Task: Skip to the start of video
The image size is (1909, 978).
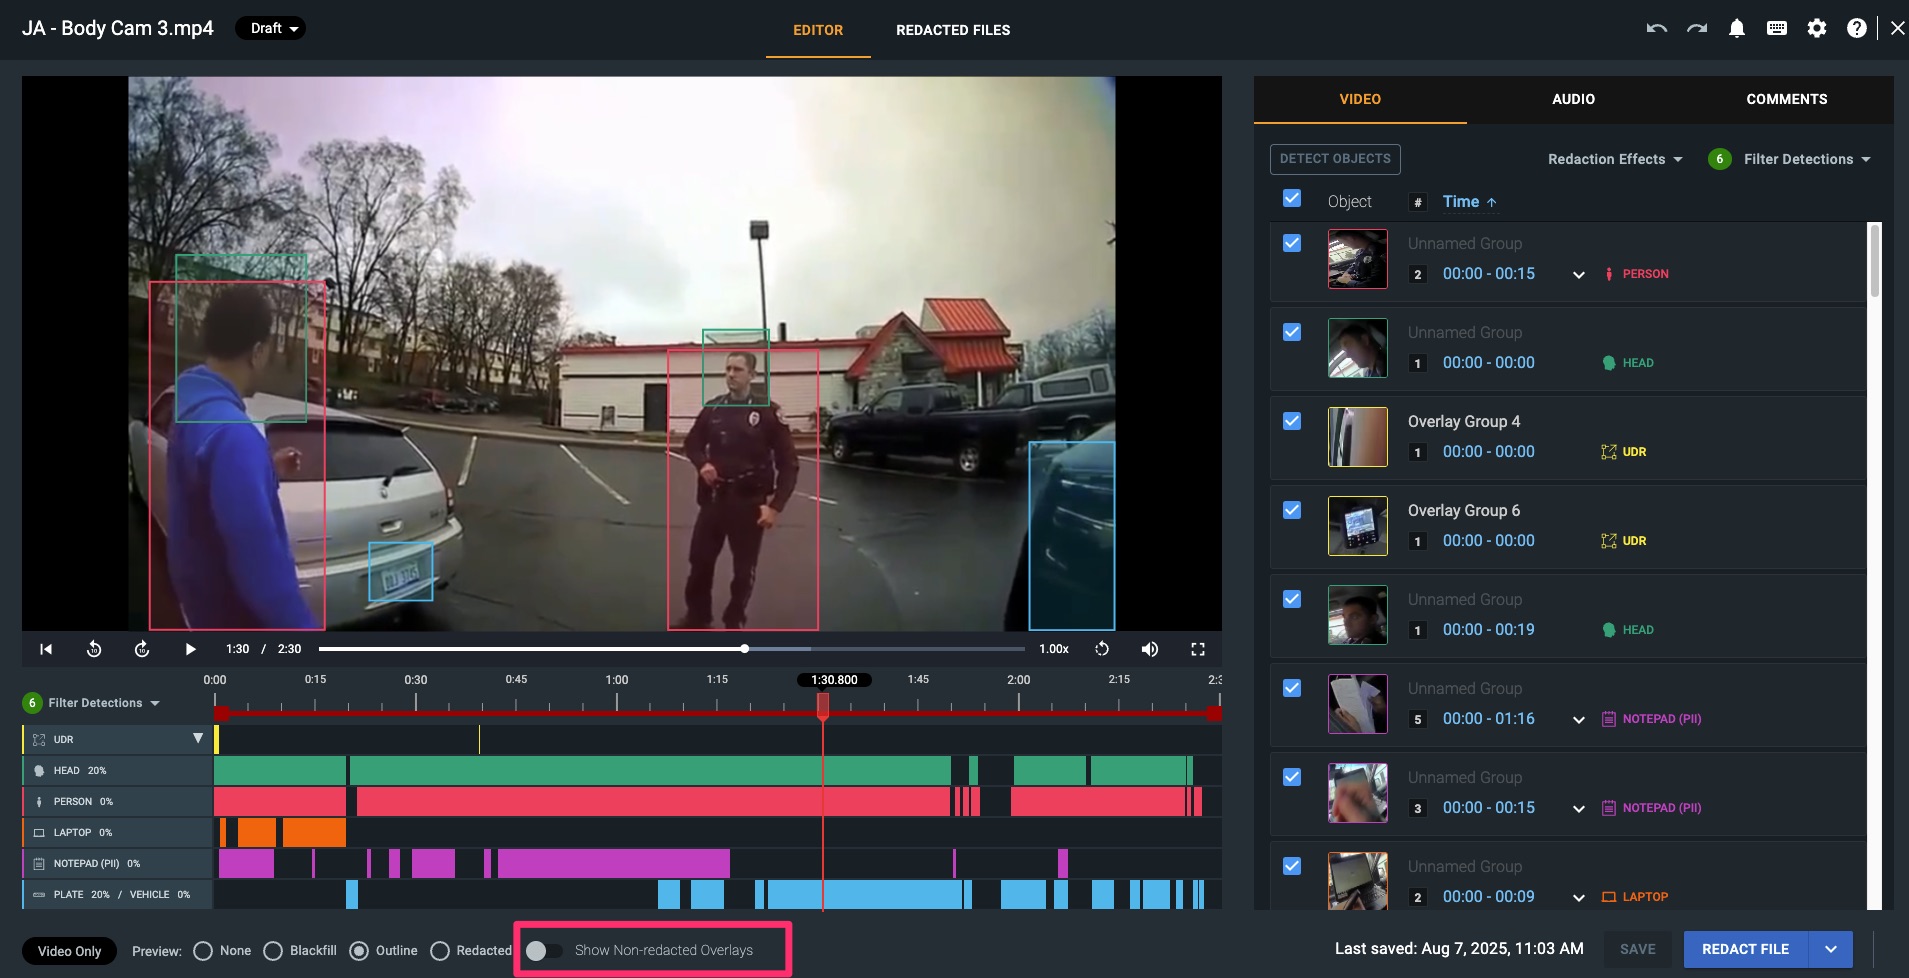Action: point(46,649)
